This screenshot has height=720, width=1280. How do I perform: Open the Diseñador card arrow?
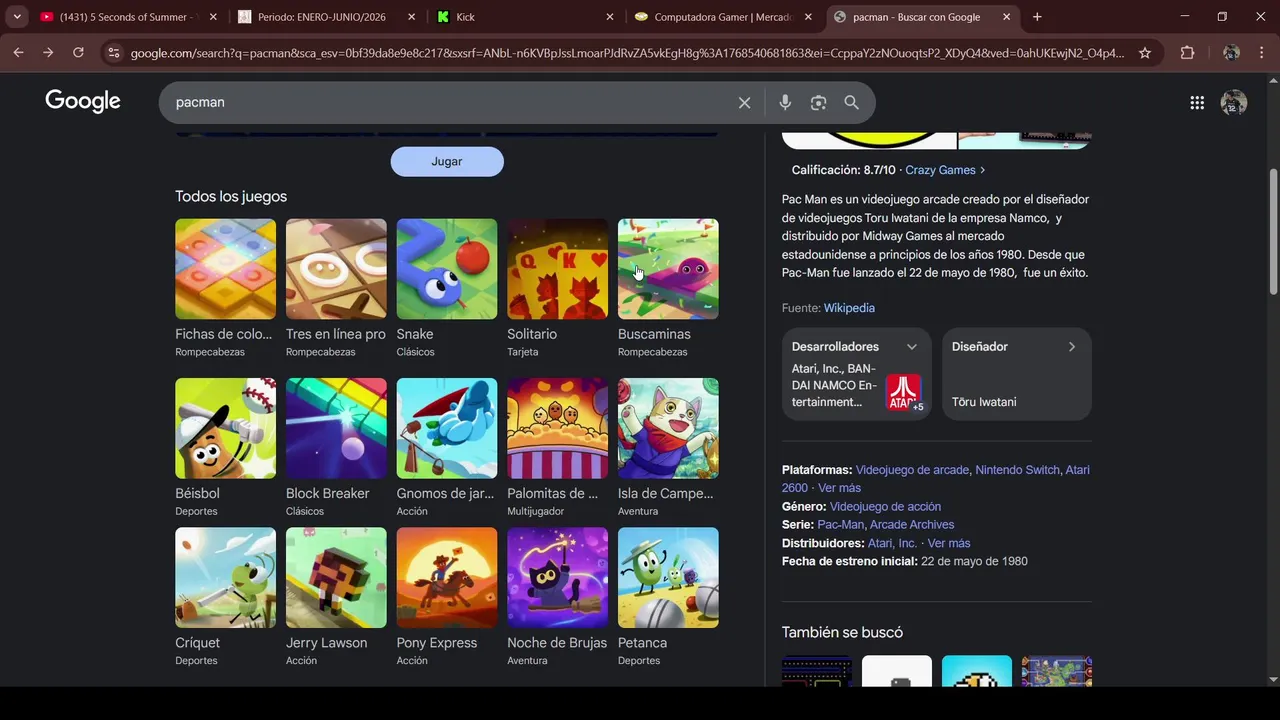pos(1071,347)
